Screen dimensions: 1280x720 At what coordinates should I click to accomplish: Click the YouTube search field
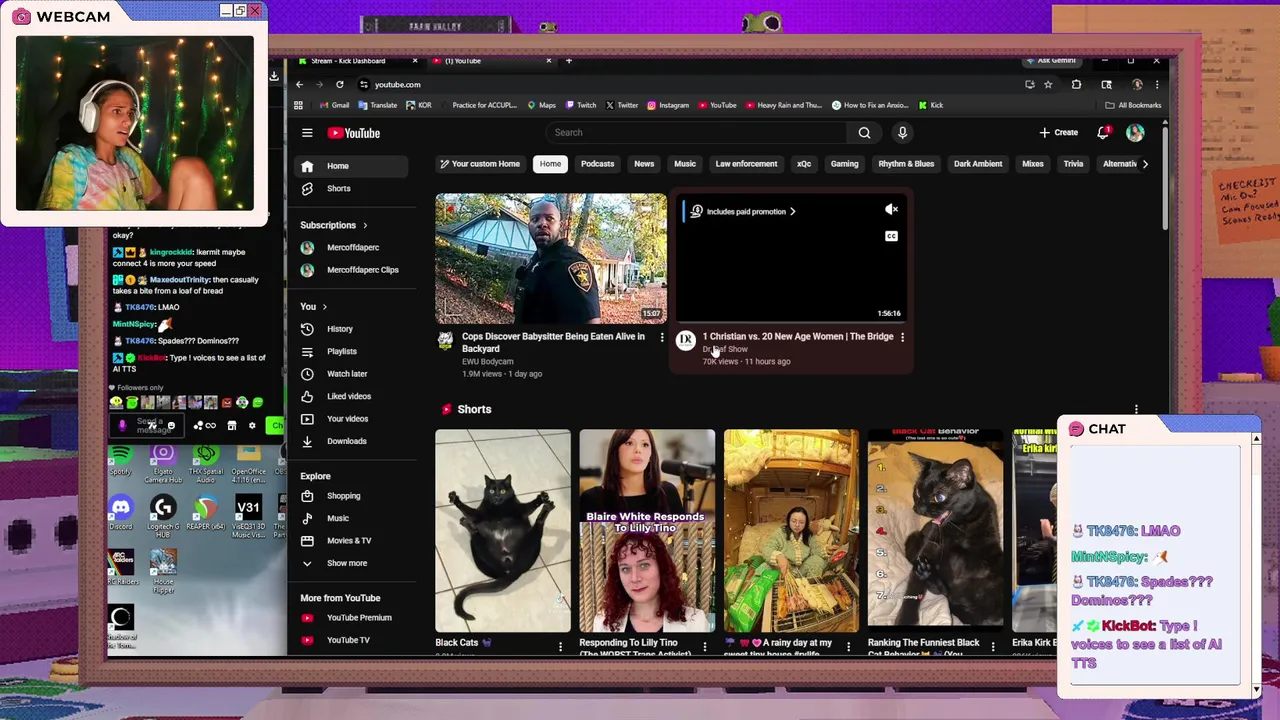tap(697, 132)
